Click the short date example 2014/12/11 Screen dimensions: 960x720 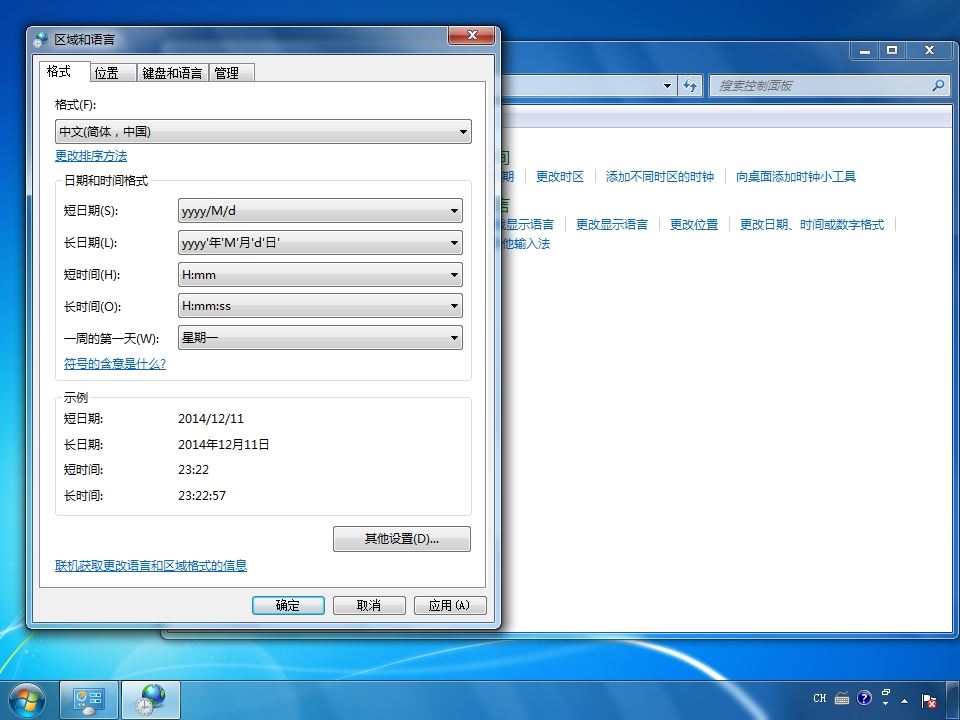(x=211, y=419)
